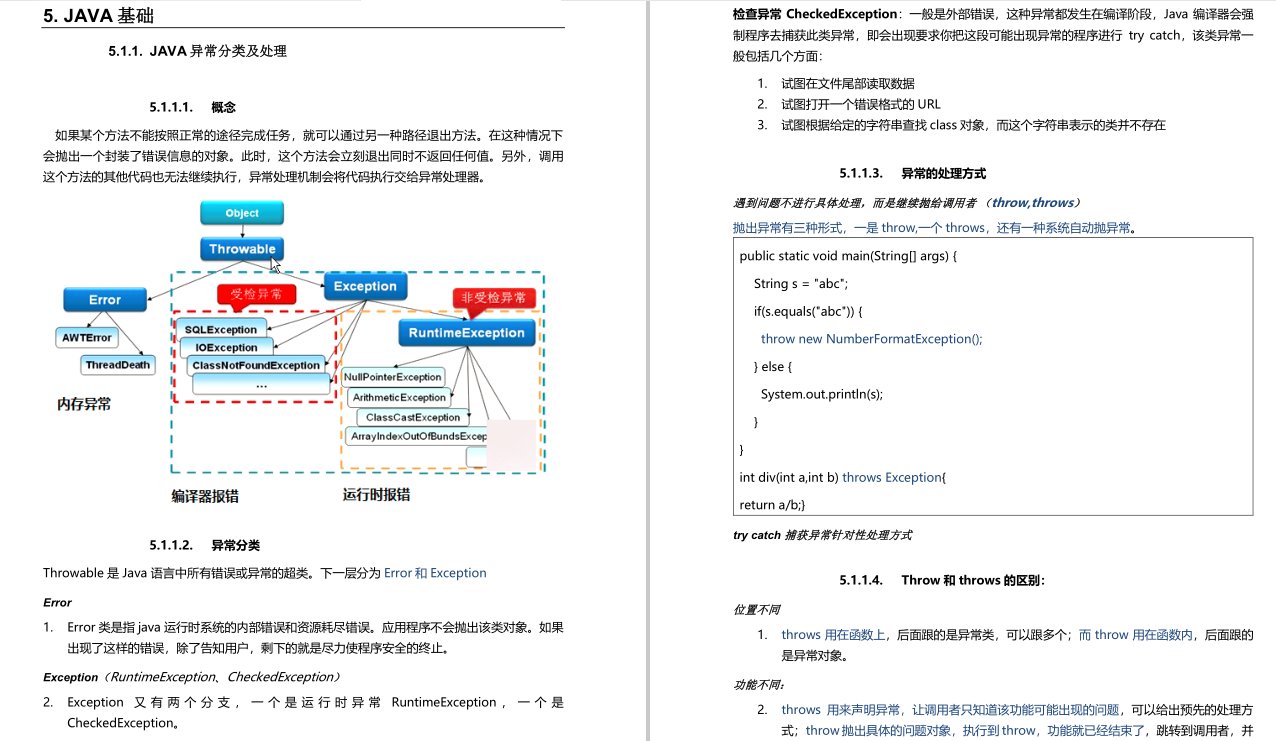Image resolution: width=1276 pixels, height=741 pixels.
Task: Select the AWTError box in the diagram
Action: [85, 337]
